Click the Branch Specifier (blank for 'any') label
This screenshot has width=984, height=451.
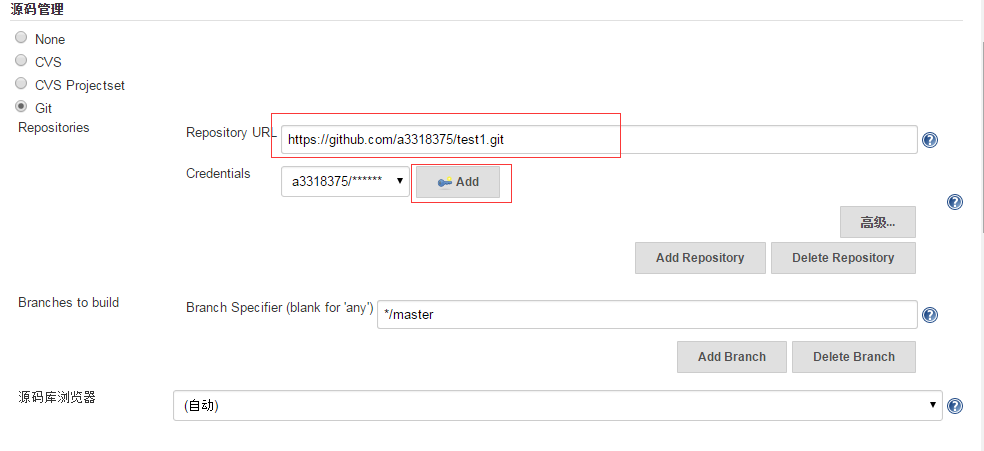coord(280,308)
